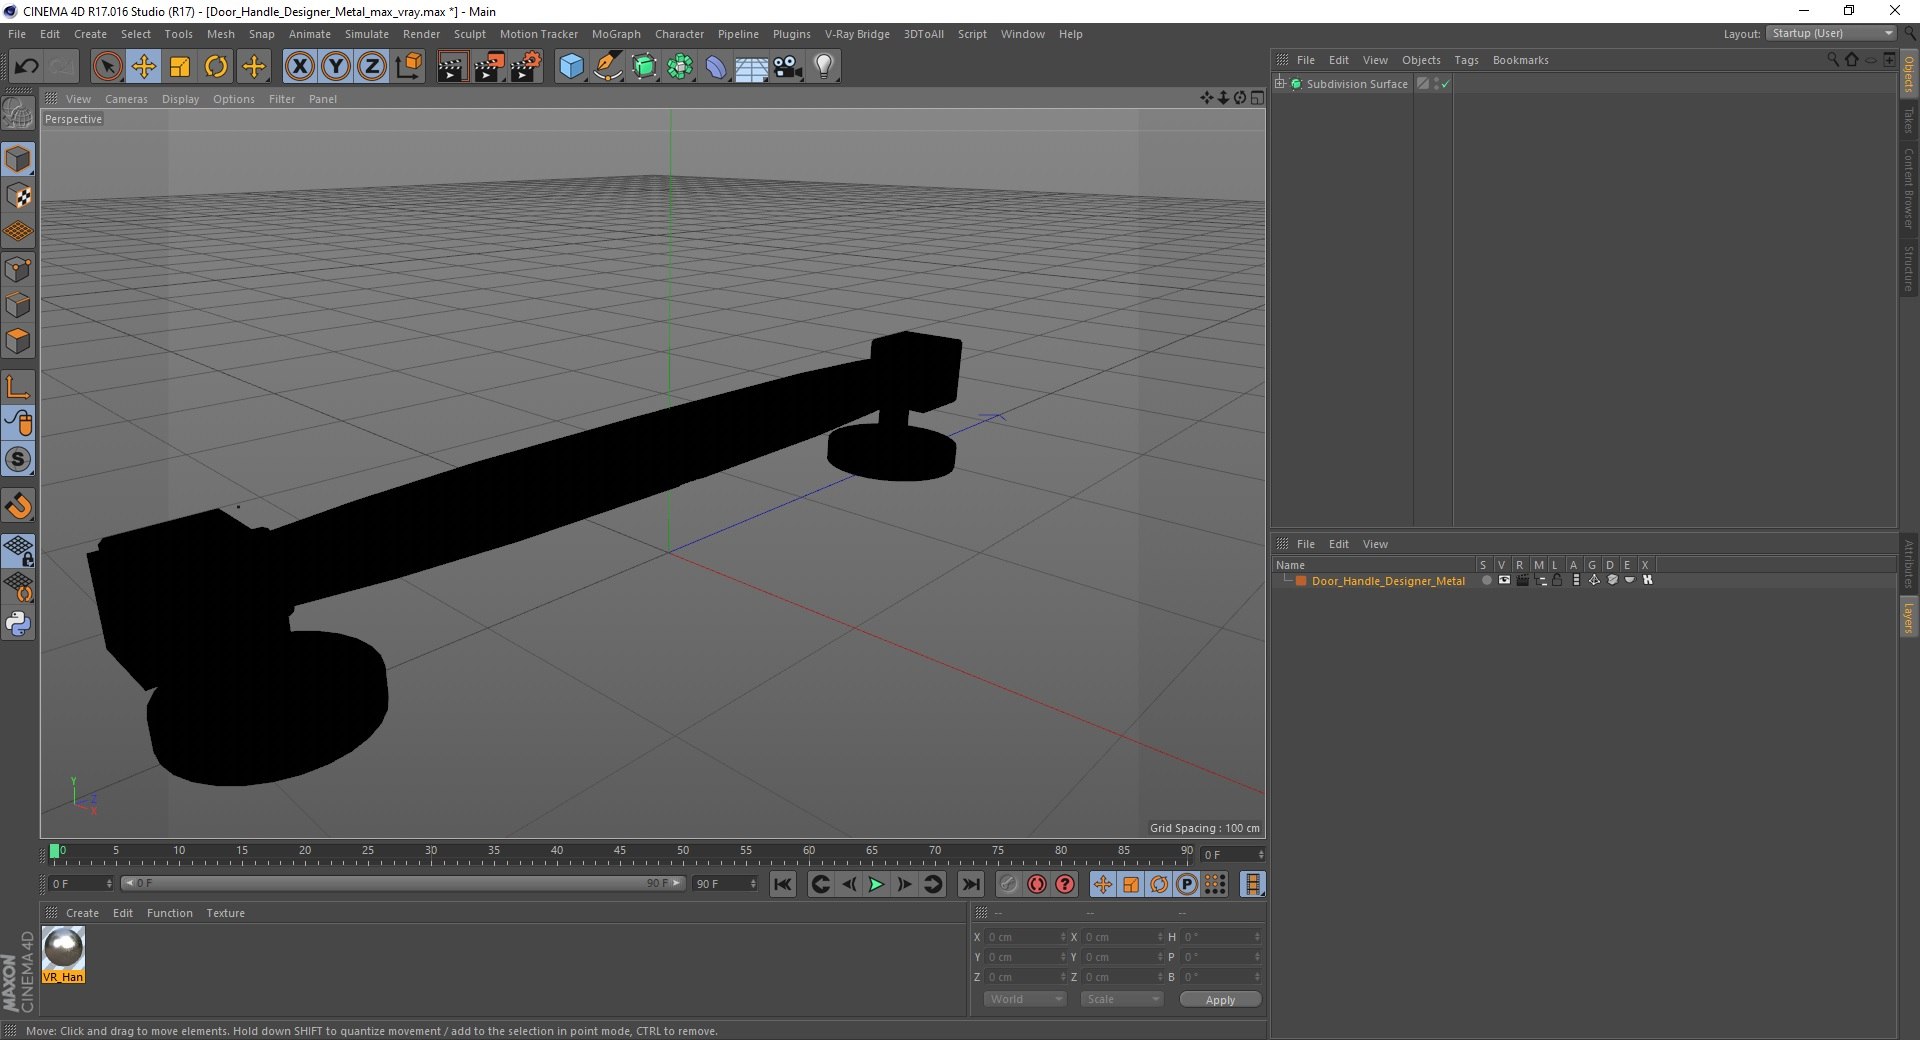Toggle Autokeying red button
1920x1040 pixels.
tap(1037, 884)
